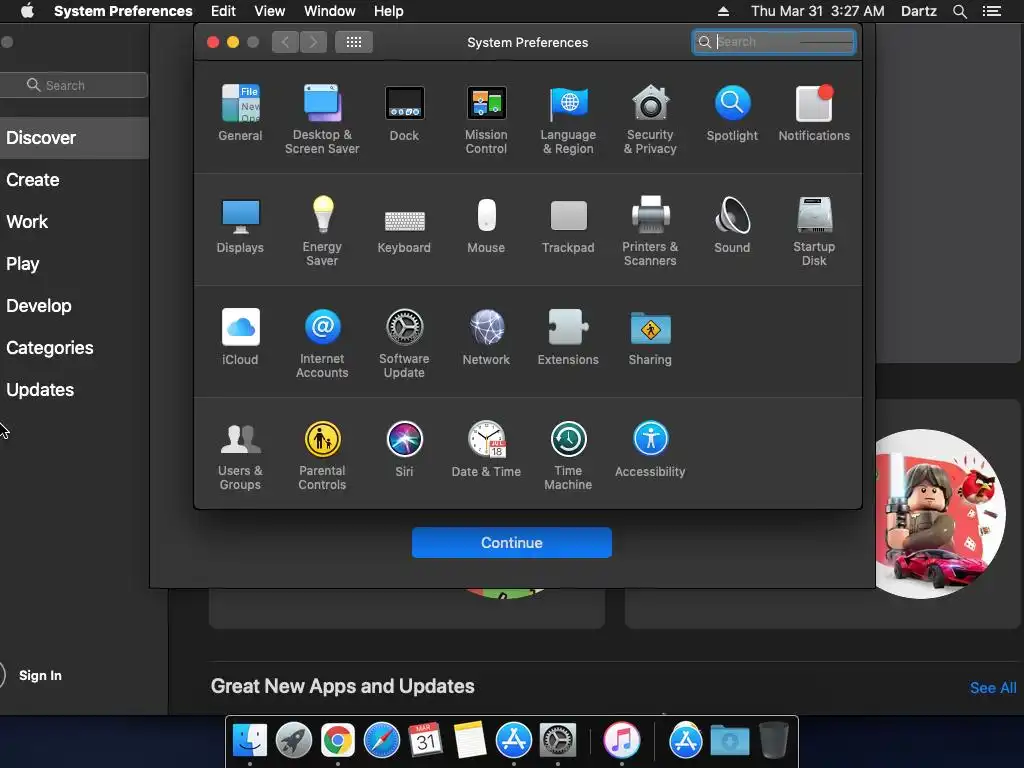Image resolution: width=1024 pixels, height=768 pixels.
Task: Open Spotlight search in menu bar
Action: pos(959,11)
